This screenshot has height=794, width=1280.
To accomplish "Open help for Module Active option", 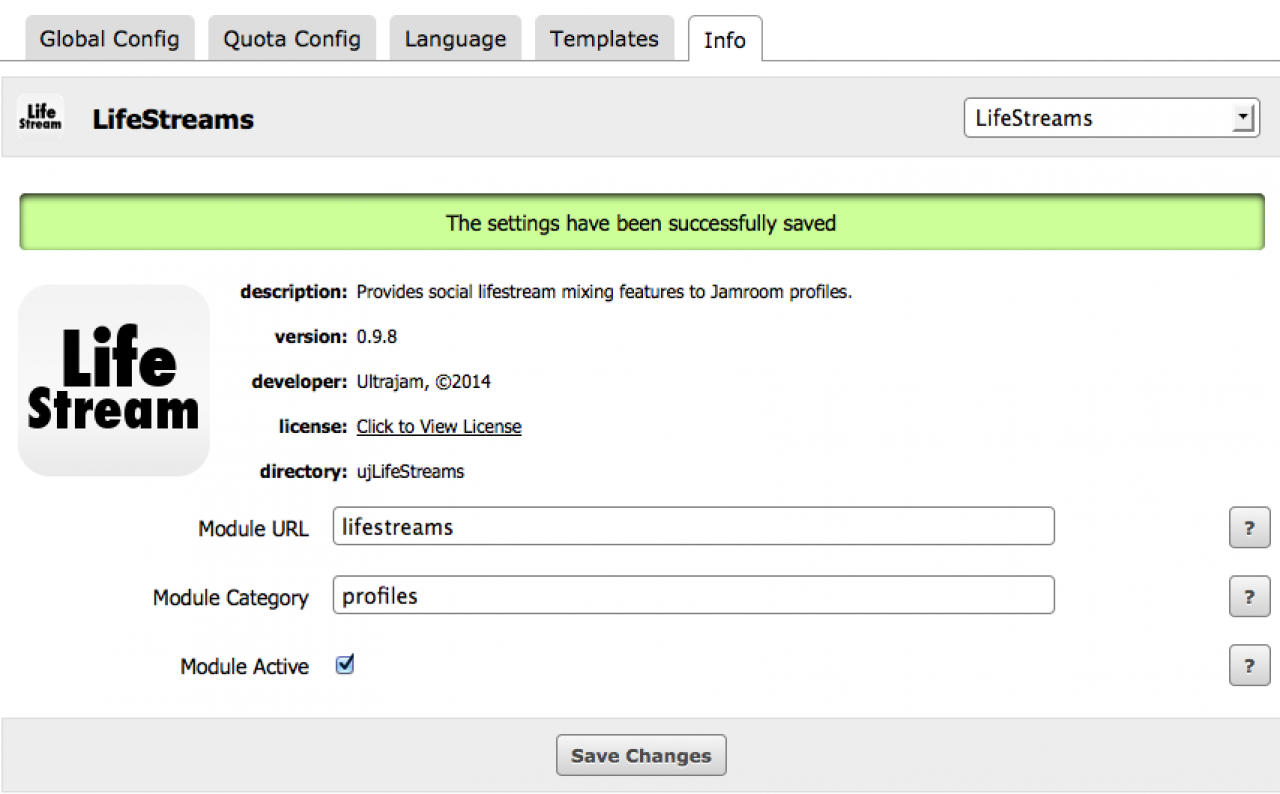I will coord(1249,666).
